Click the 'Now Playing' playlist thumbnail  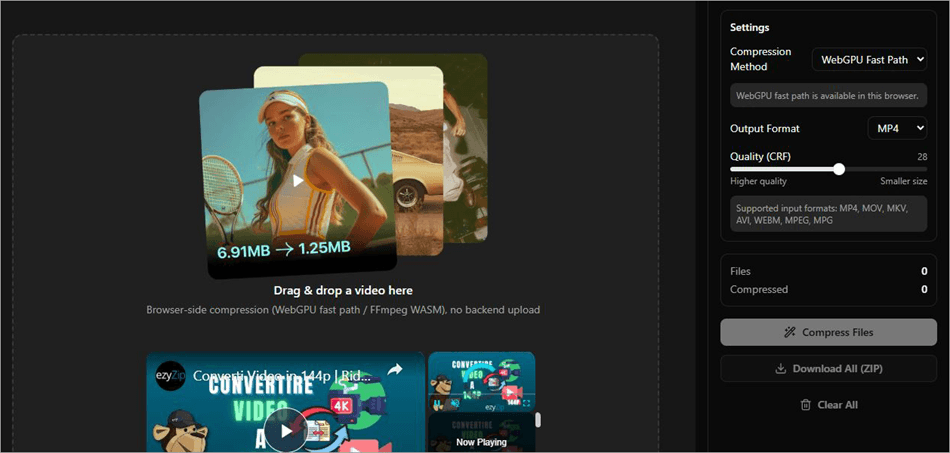(481, 433)
